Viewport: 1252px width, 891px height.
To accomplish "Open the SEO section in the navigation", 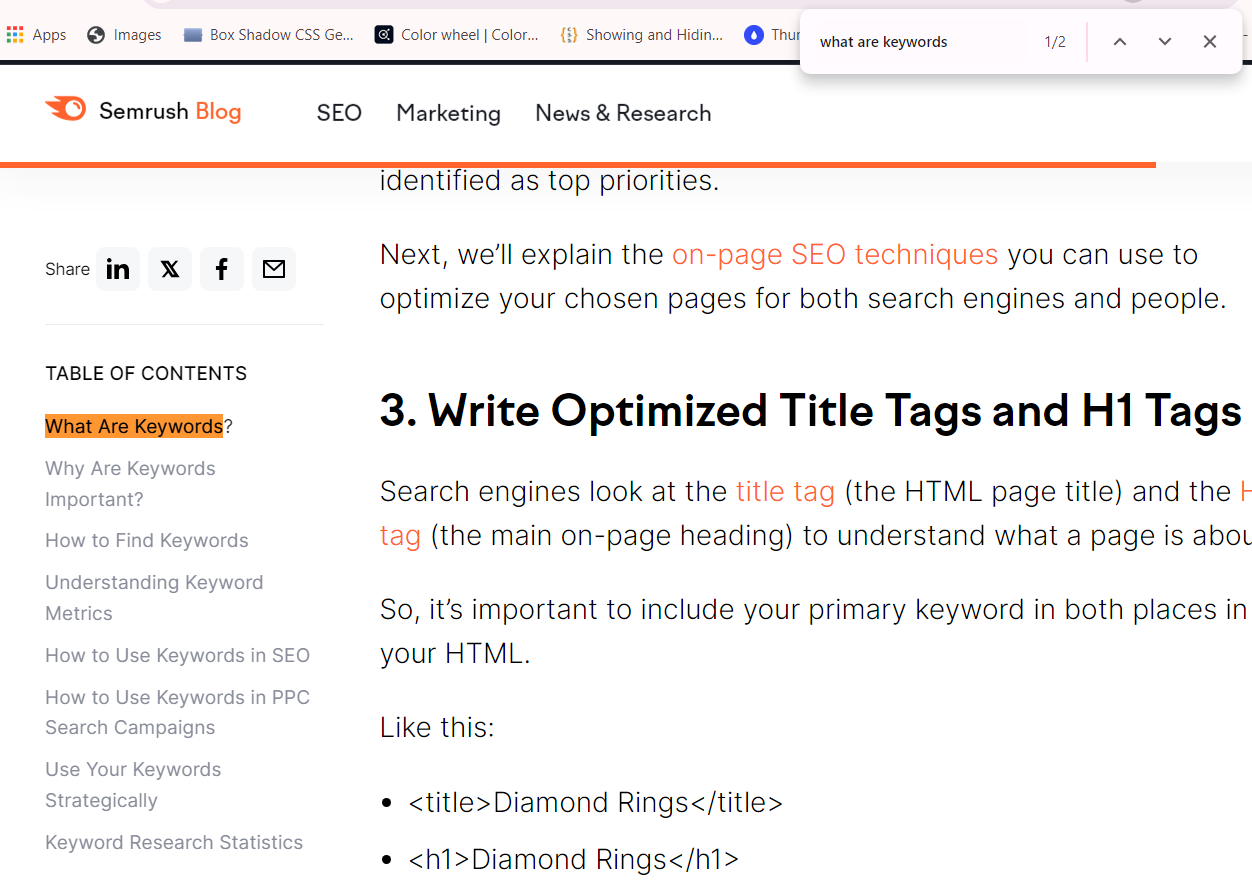I will (339, 113).
